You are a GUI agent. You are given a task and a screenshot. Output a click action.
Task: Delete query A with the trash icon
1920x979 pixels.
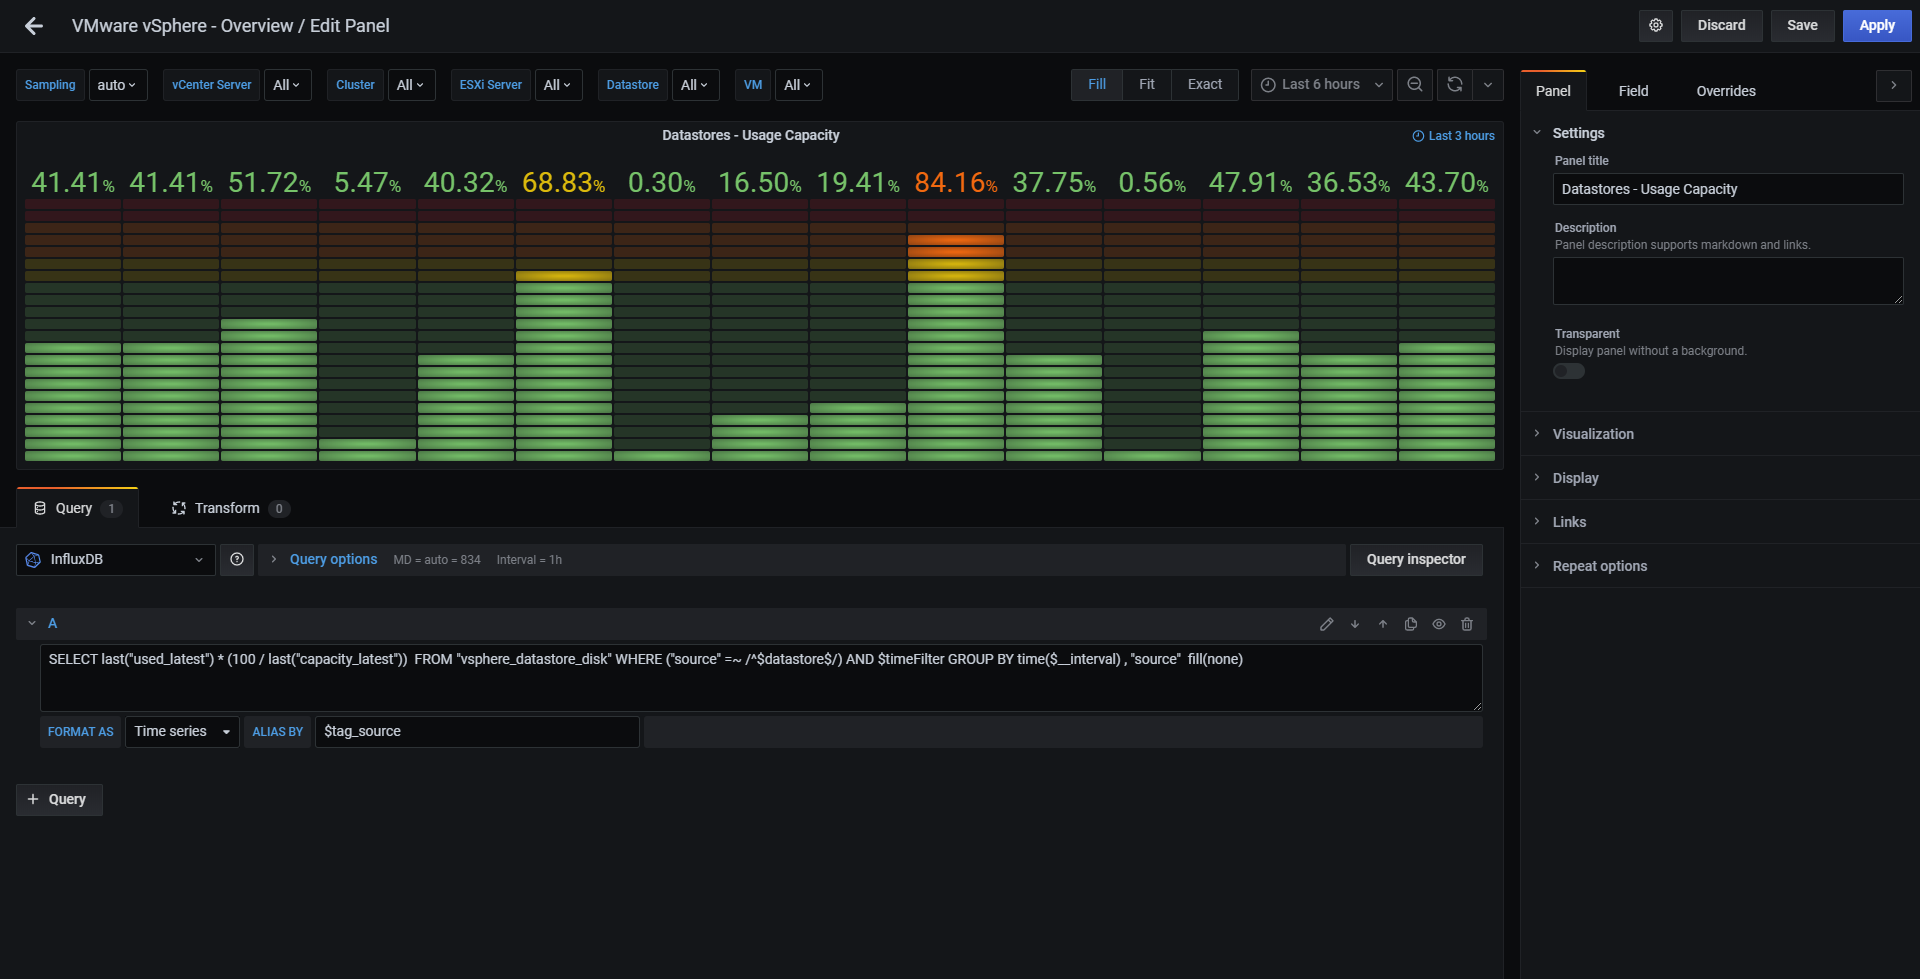click(1467, 624)
